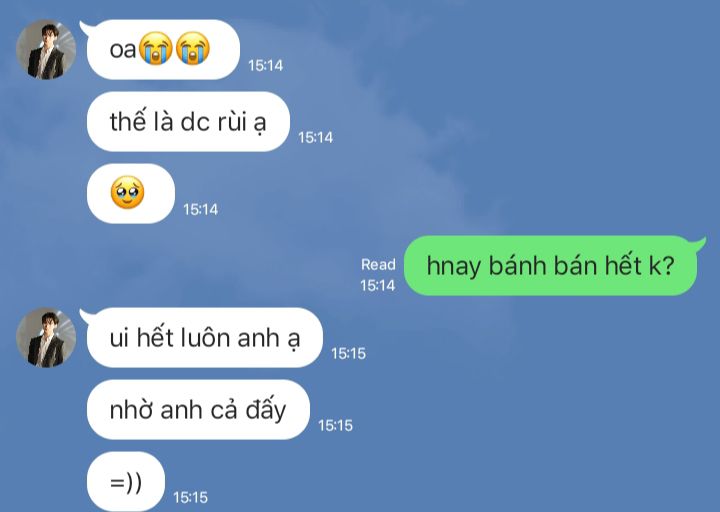This screenshot has height=512, width=720.
Task: Select the first crying emoji in "oa" message
Action: click(156, 48)
